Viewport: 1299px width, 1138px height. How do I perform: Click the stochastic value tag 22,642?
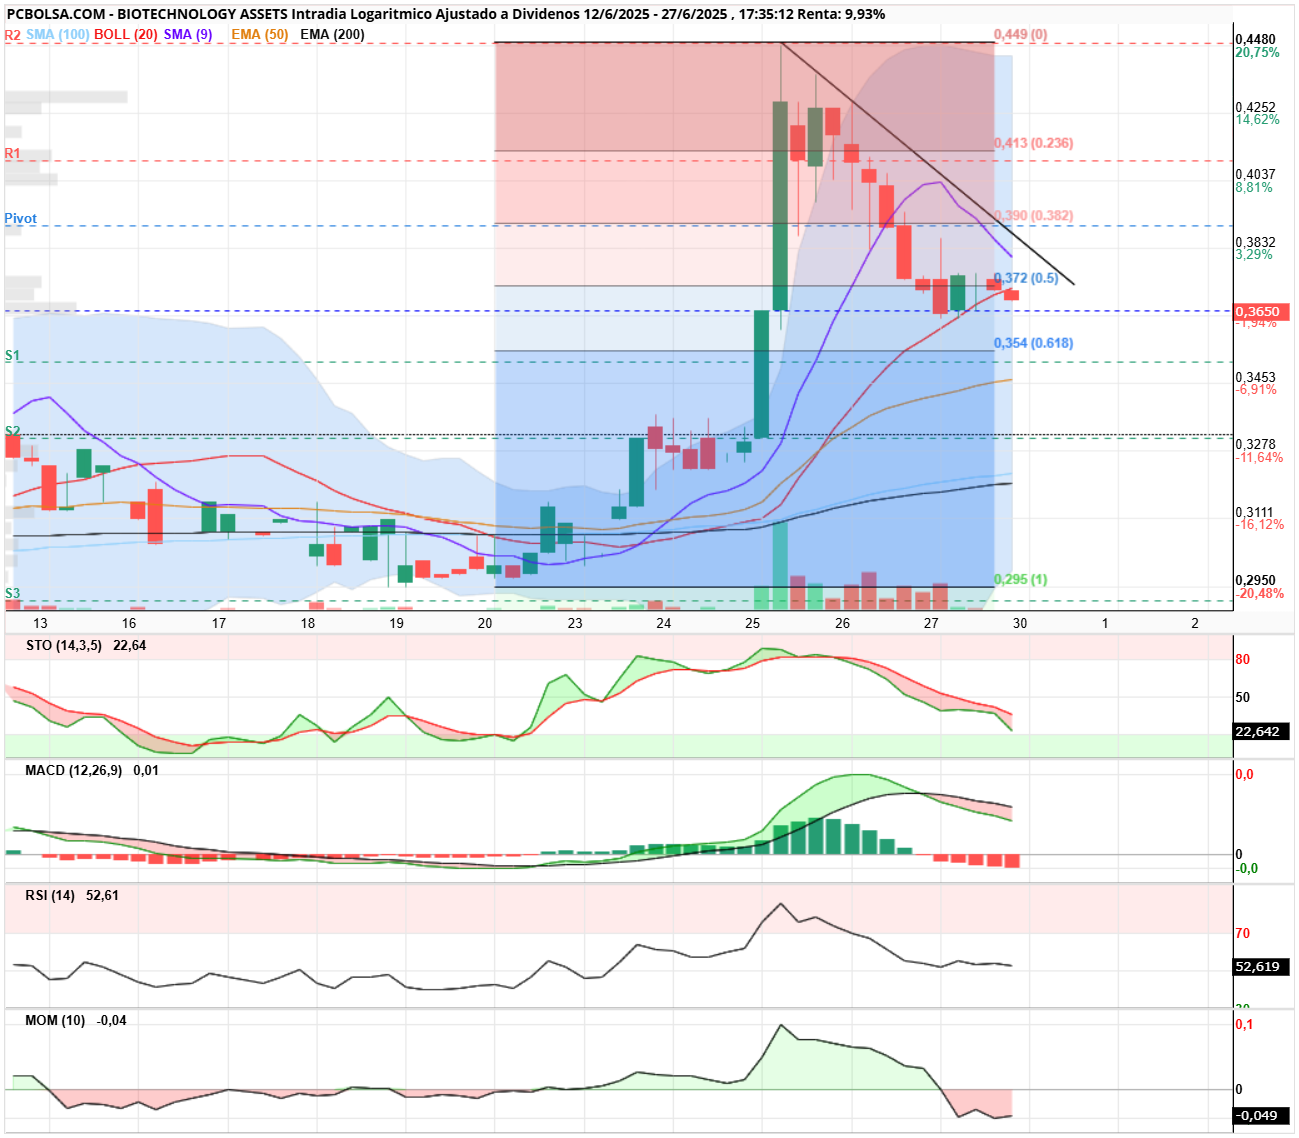click(1260, 731)
